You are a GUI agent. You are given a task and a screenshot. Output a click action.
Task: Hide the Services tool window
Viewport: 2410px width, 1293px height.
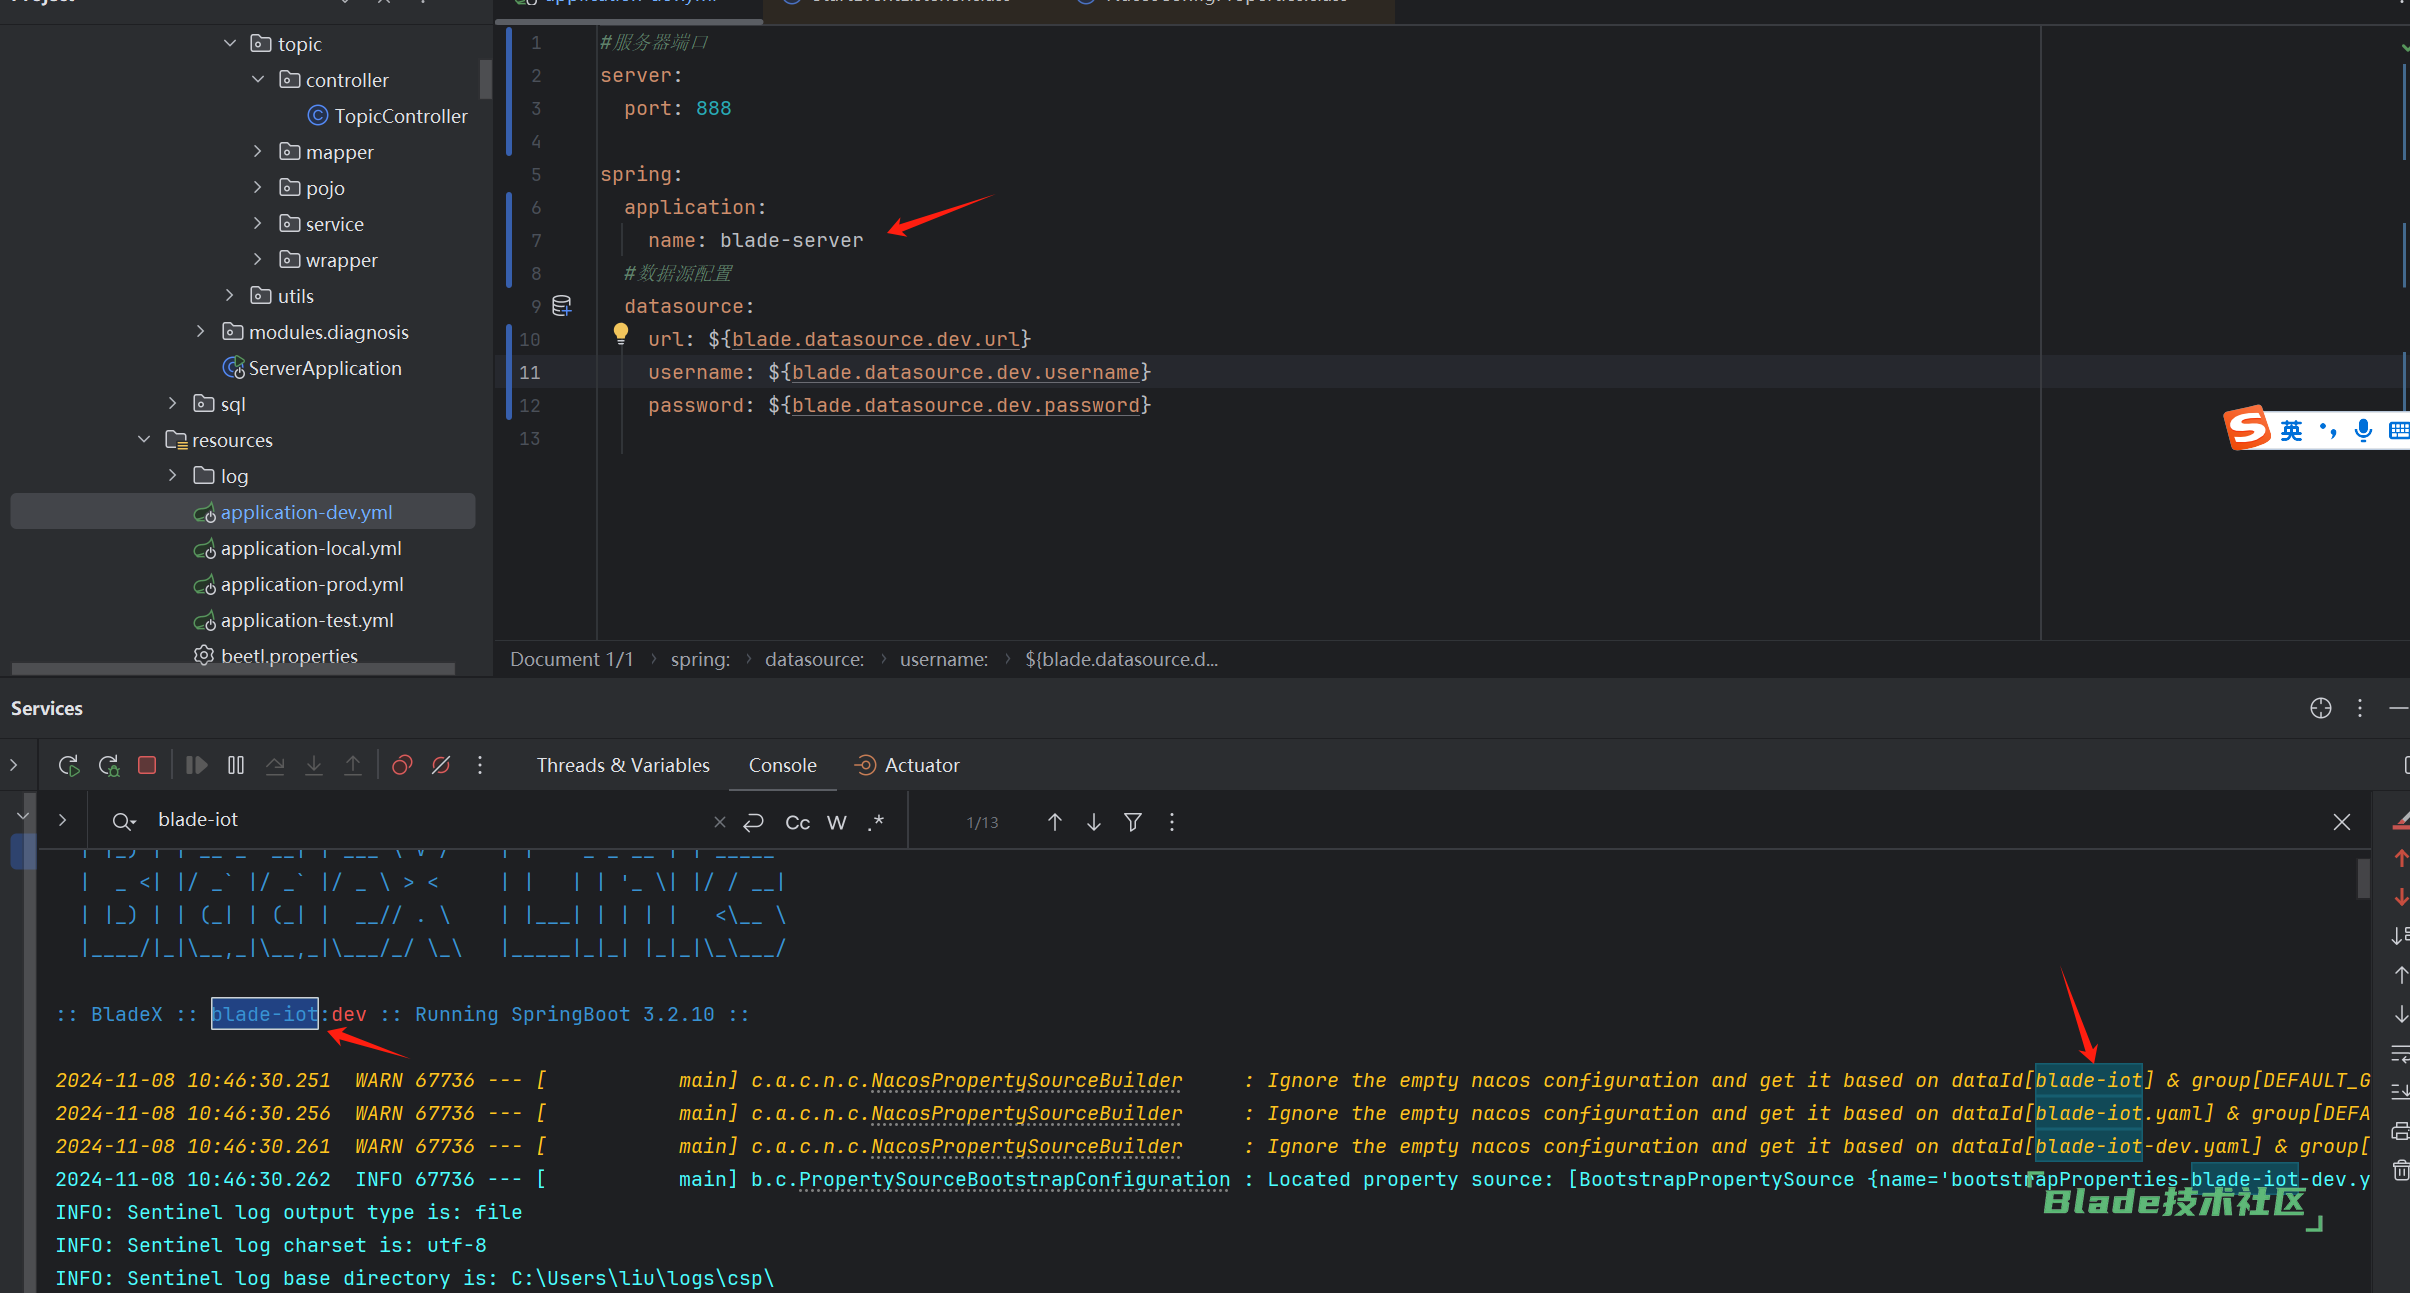click(x=2399, y=708)
